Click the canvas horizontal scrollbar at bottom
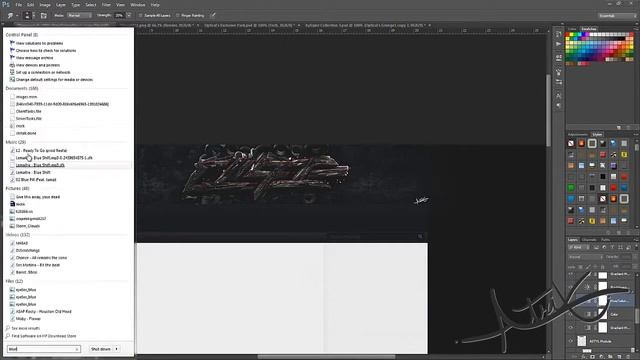The image size is (640, 360). [327, 357]
